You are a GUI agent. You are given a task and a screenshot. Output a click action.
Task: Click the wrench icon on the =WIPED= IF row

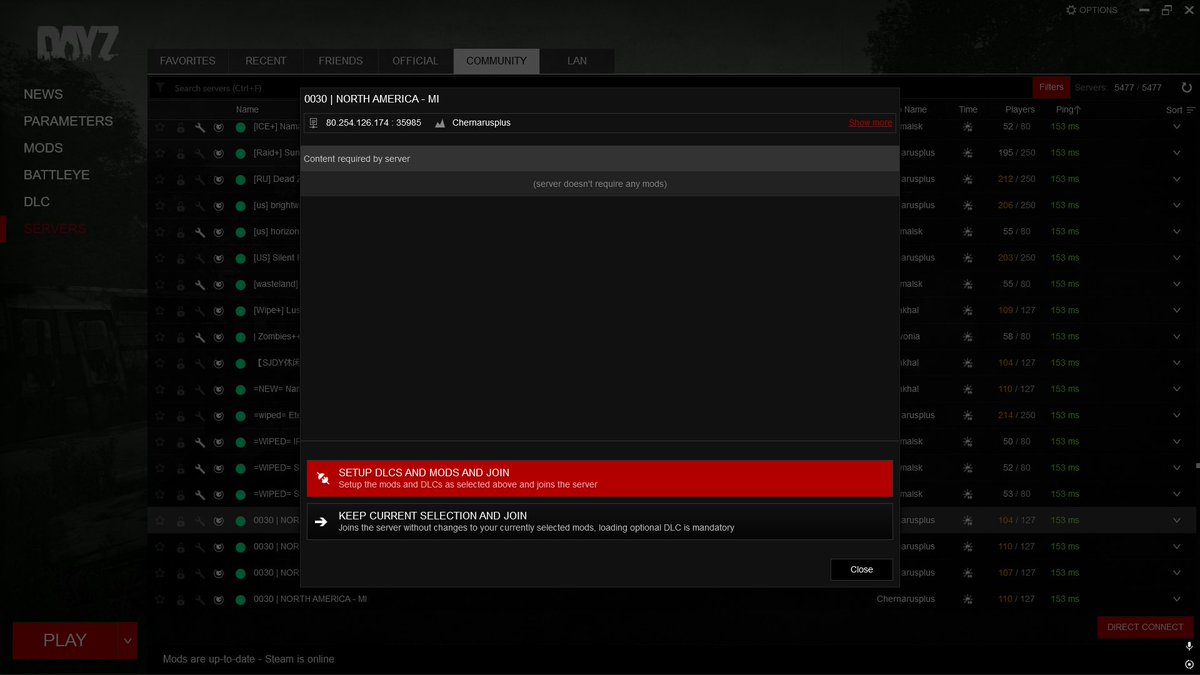[x=200, y=442]
